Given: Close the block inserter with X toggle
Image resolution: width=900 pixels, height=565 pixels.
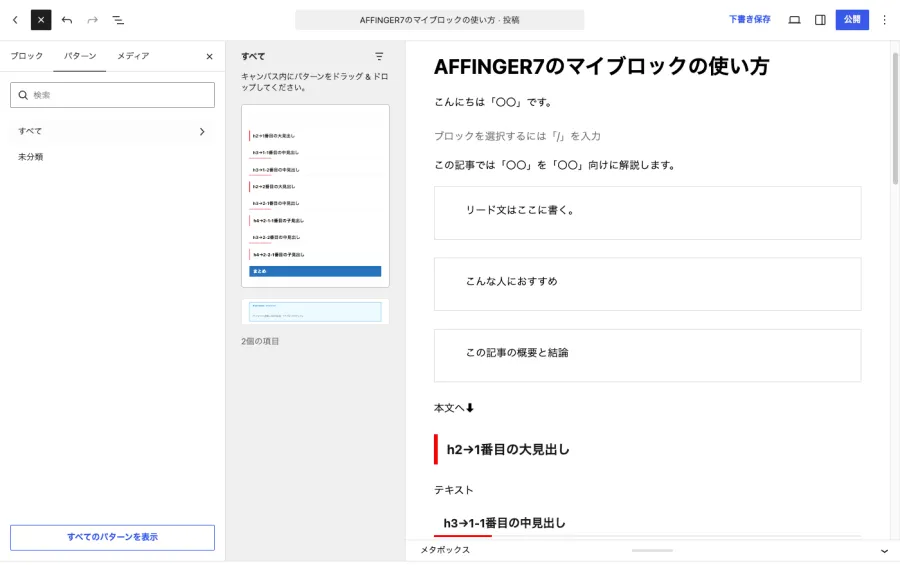Looking at the screenshot, I should point(41,20).
